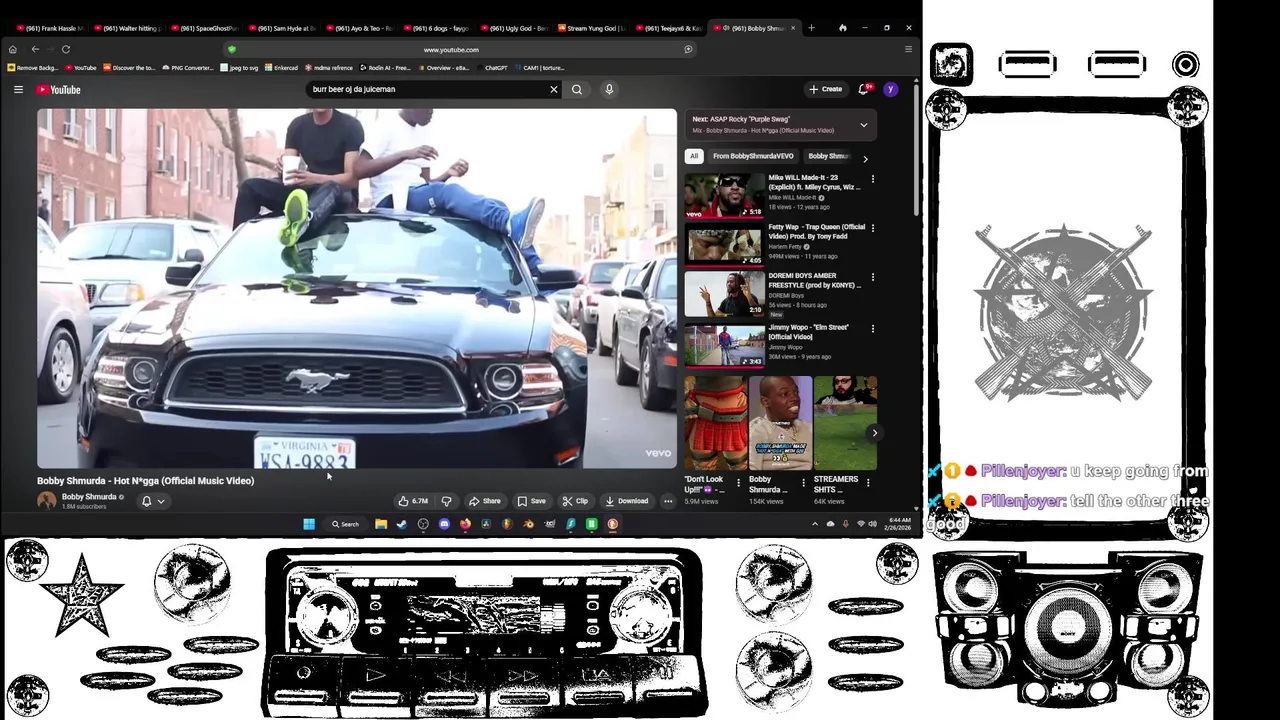Open options for Jimmy Wopo Elm Street video
Screen dimensions: 1280x720
[x=872, y=328]
